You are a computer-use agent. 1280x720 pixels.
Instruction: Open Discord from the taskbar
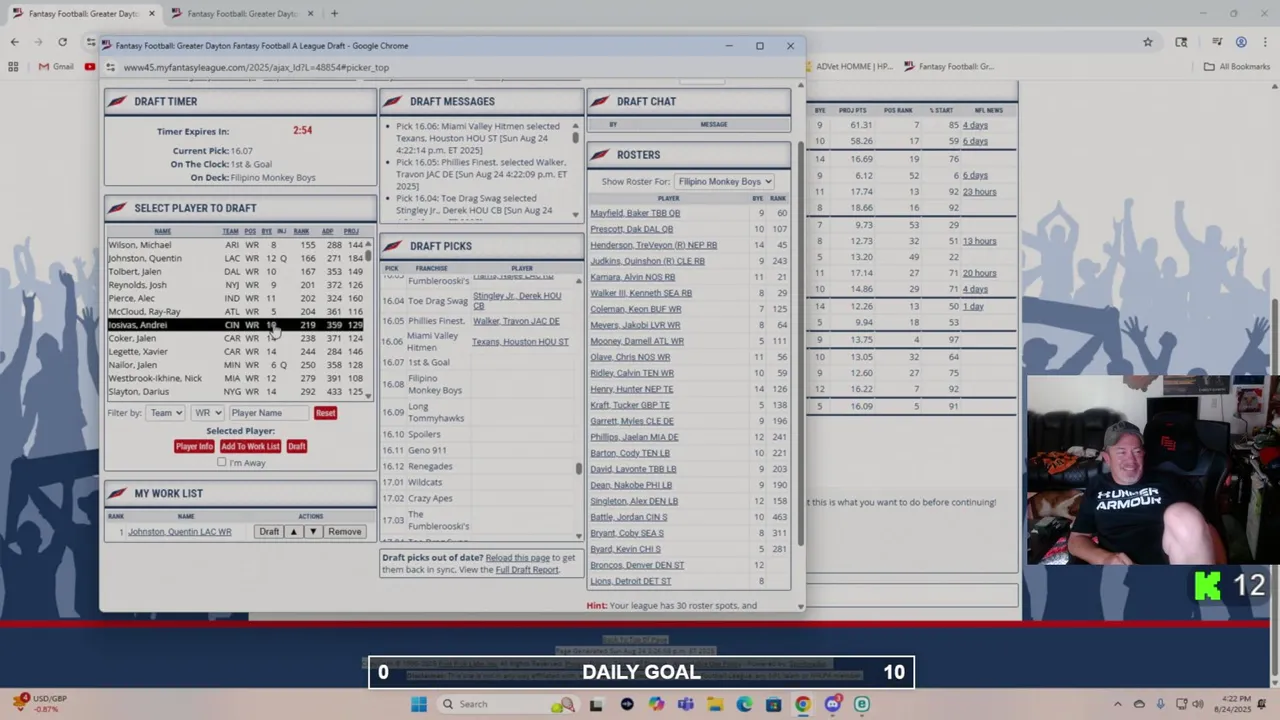[x=832, y=704]
